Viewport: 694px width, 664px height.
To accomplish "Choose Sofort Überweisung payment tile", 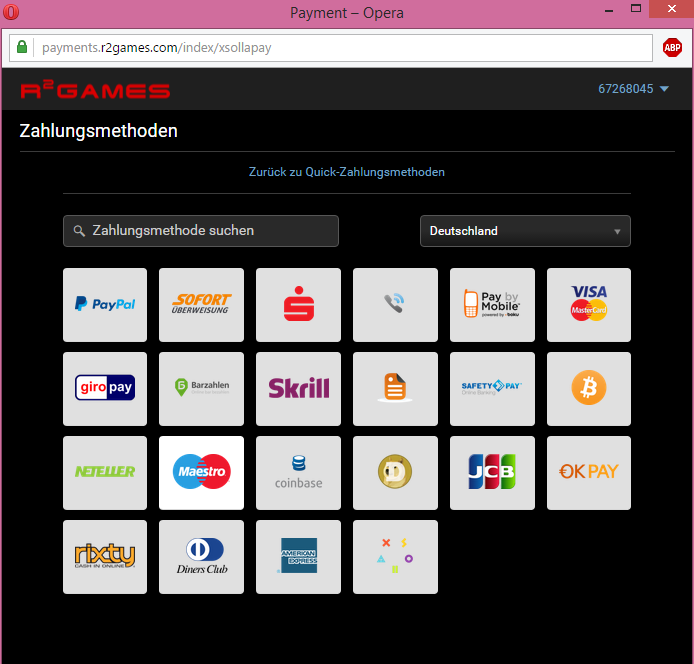I will pyautogui.click(x=201, y=305).
